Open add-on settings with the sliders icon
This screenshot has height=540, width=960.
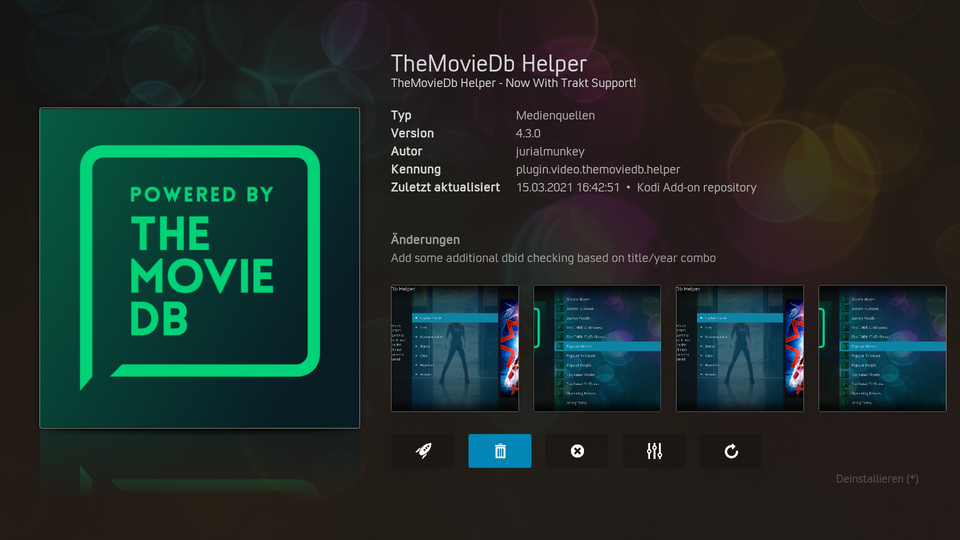[x=654, y=451]
